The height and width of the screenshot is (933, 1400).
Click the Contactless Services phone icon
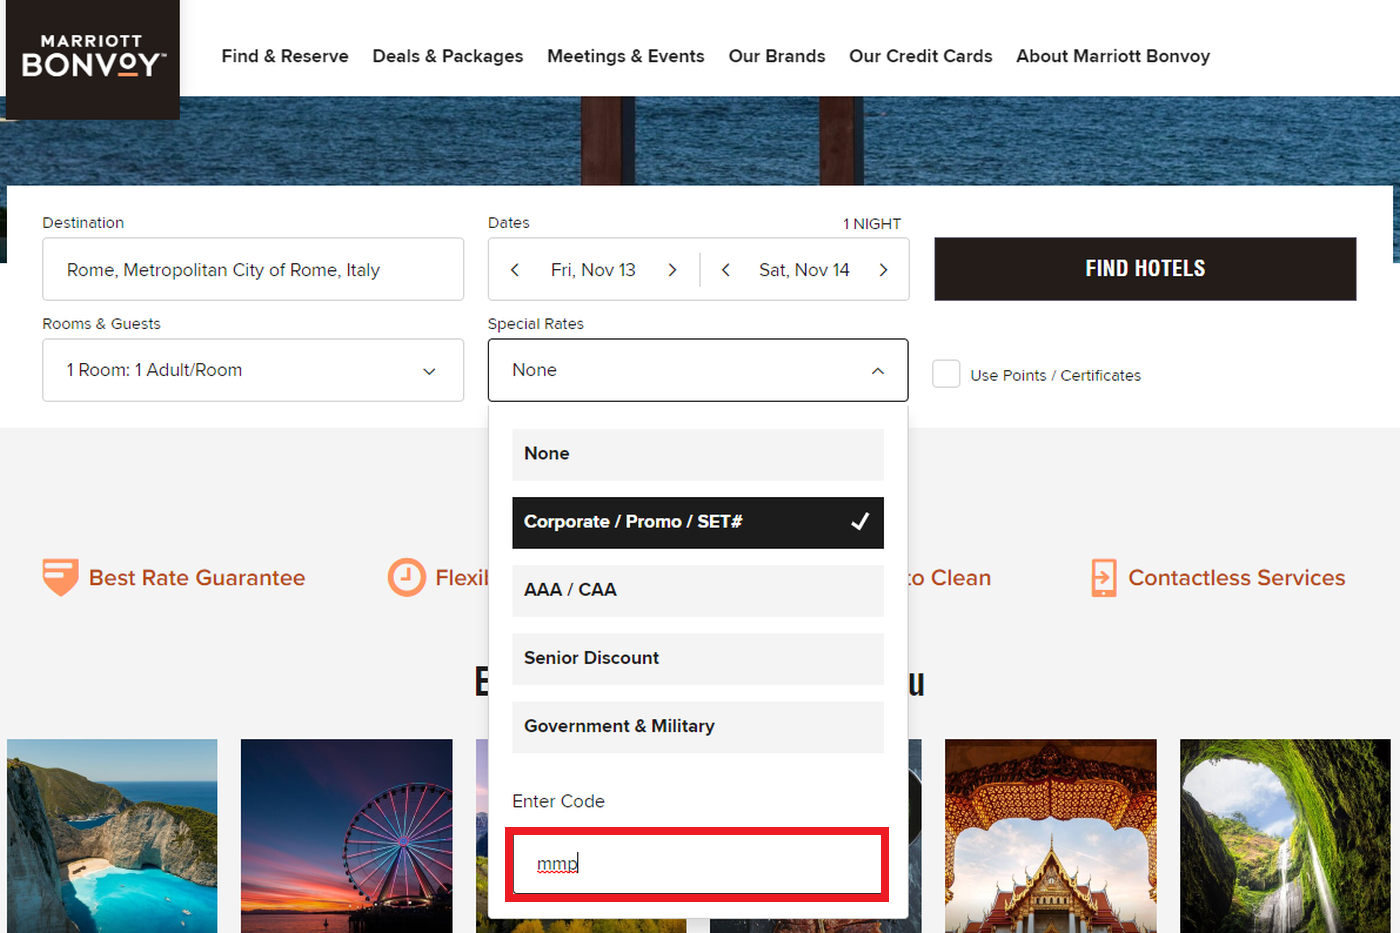click(x=1102, y=577)
